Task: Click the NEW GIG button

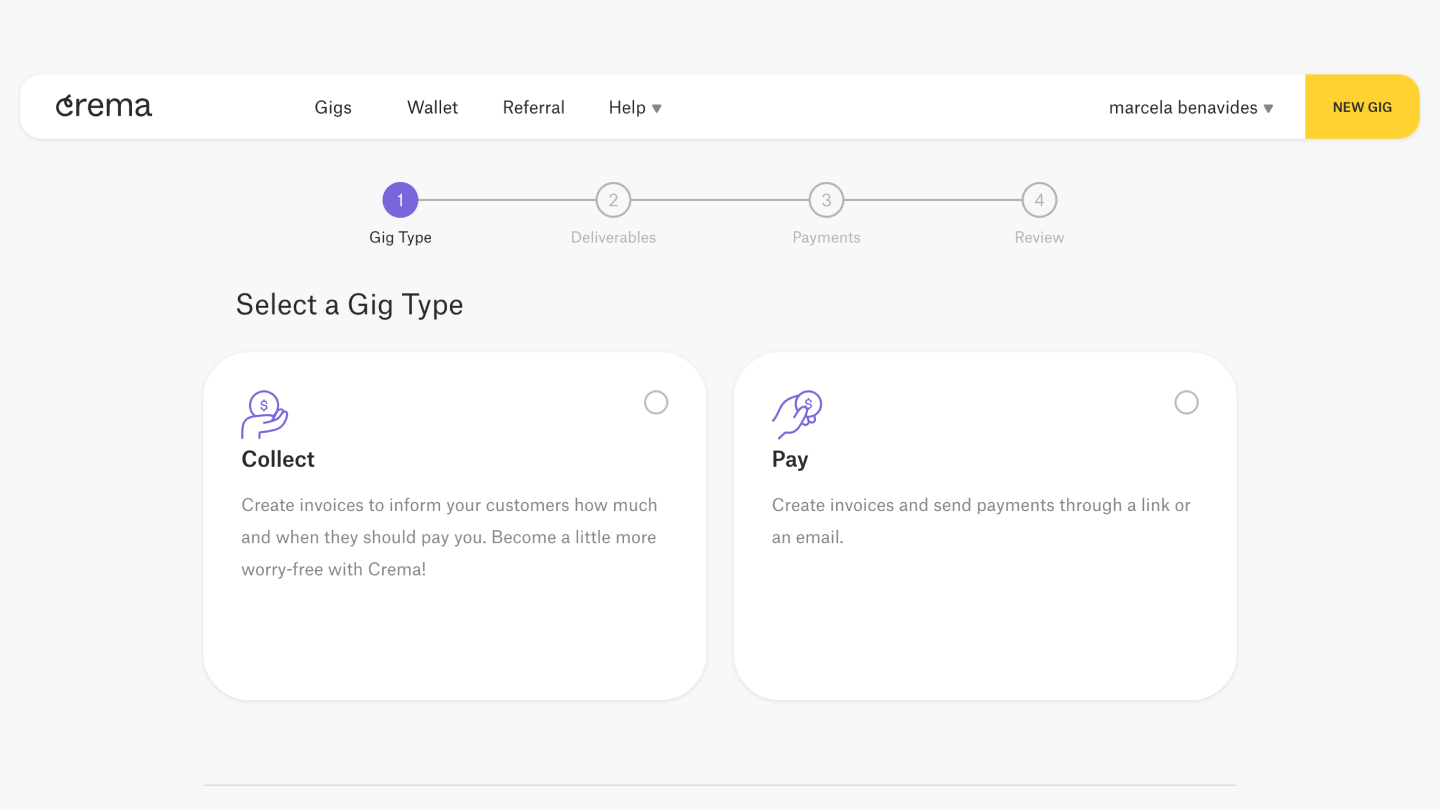Action: pyautogui.click(x=1362, y=106)
